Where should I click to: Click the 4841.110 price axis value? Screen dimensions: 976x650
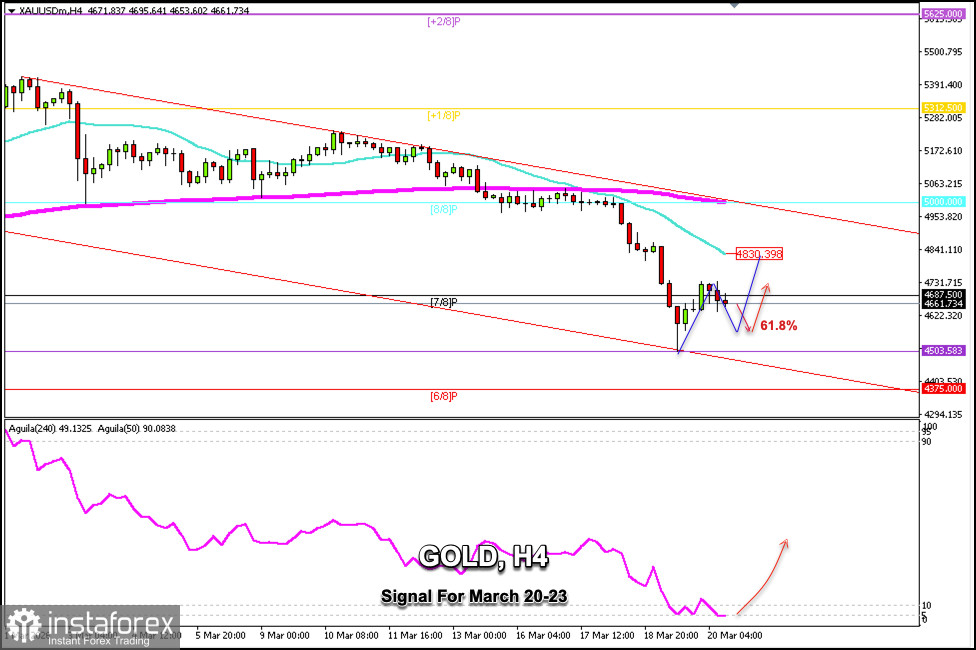pos(943,250)
